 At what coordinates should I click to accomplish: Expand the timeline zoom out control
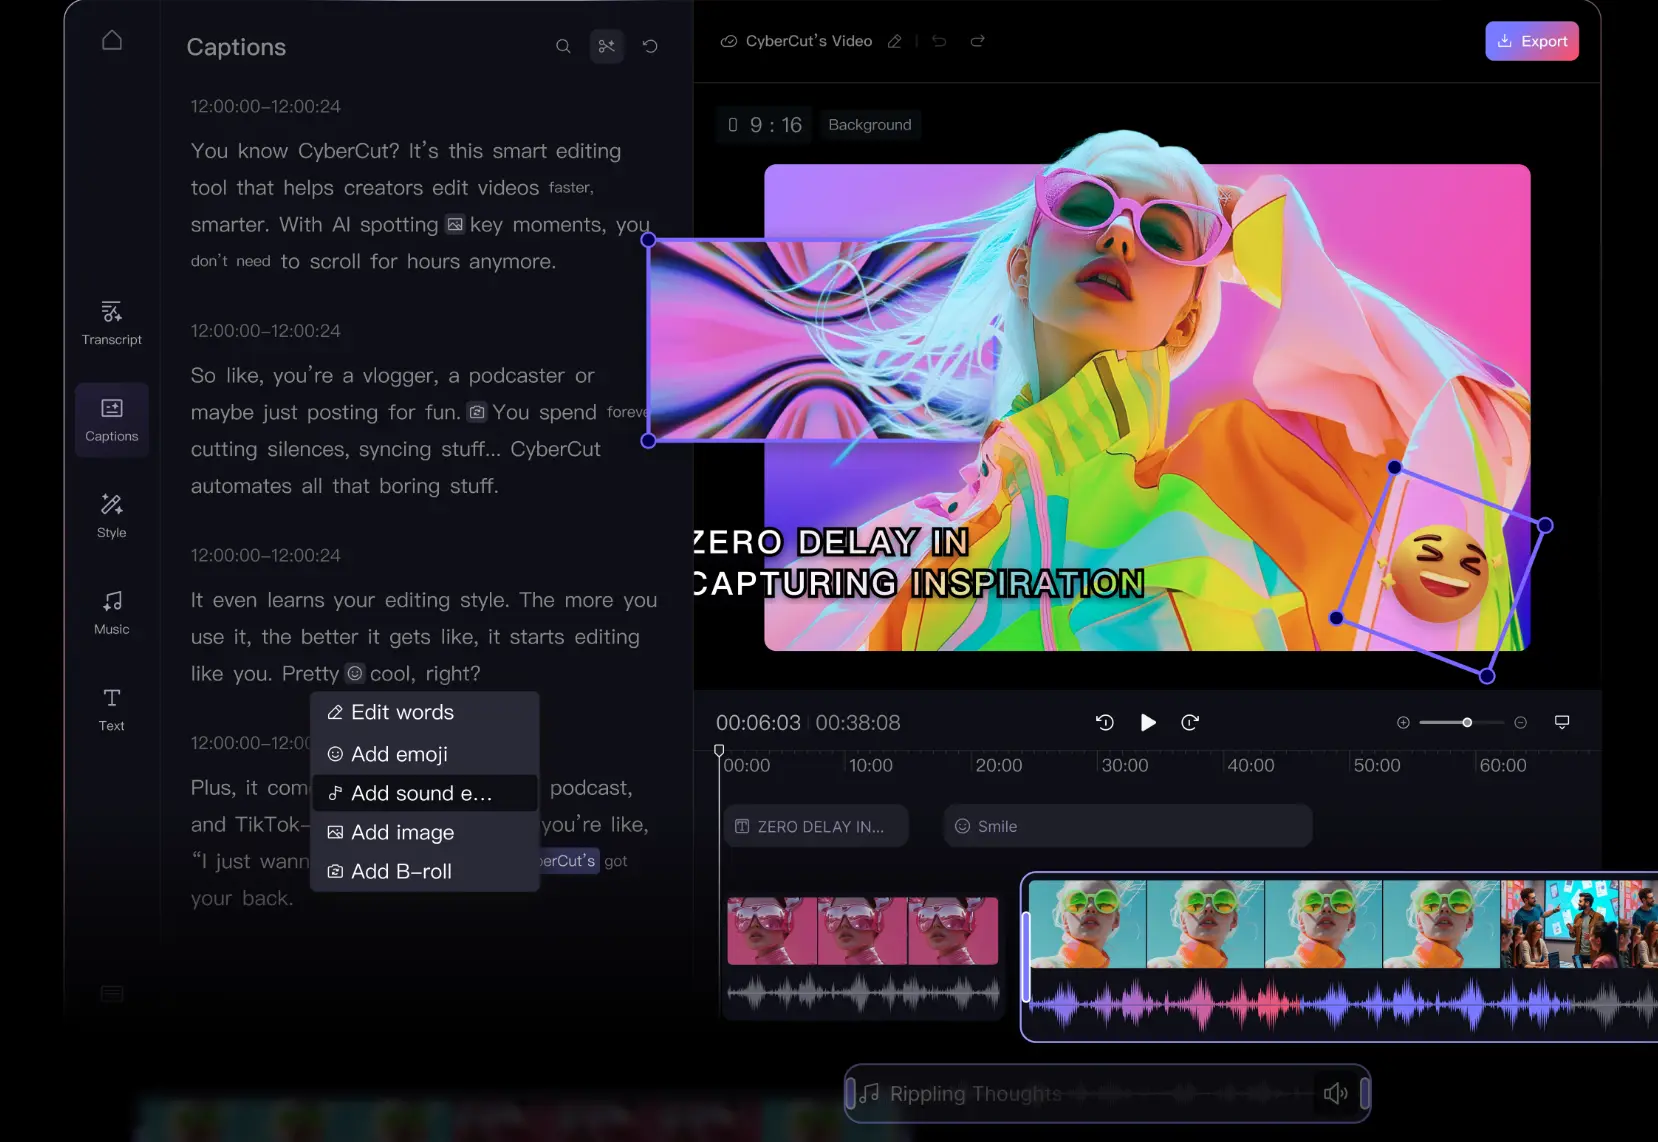pyautogui.click(x=1520, y=721)
